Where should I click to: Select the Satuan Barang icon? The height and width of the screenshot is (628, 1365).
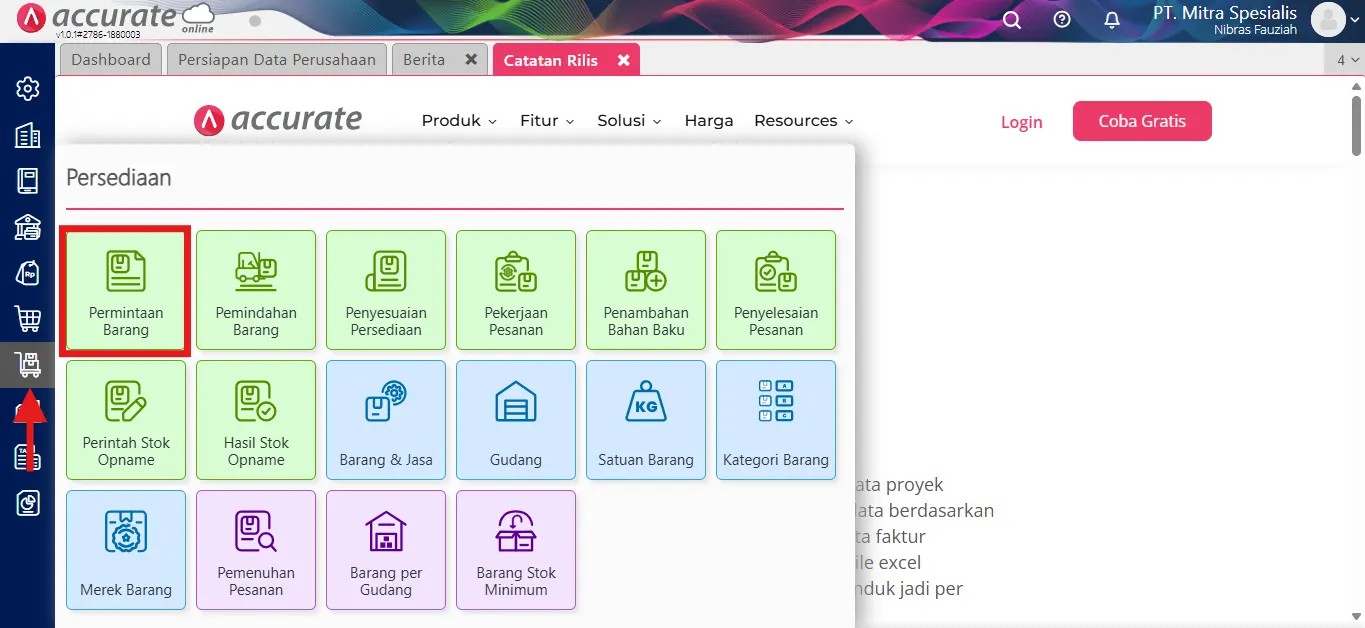(645, 420)
